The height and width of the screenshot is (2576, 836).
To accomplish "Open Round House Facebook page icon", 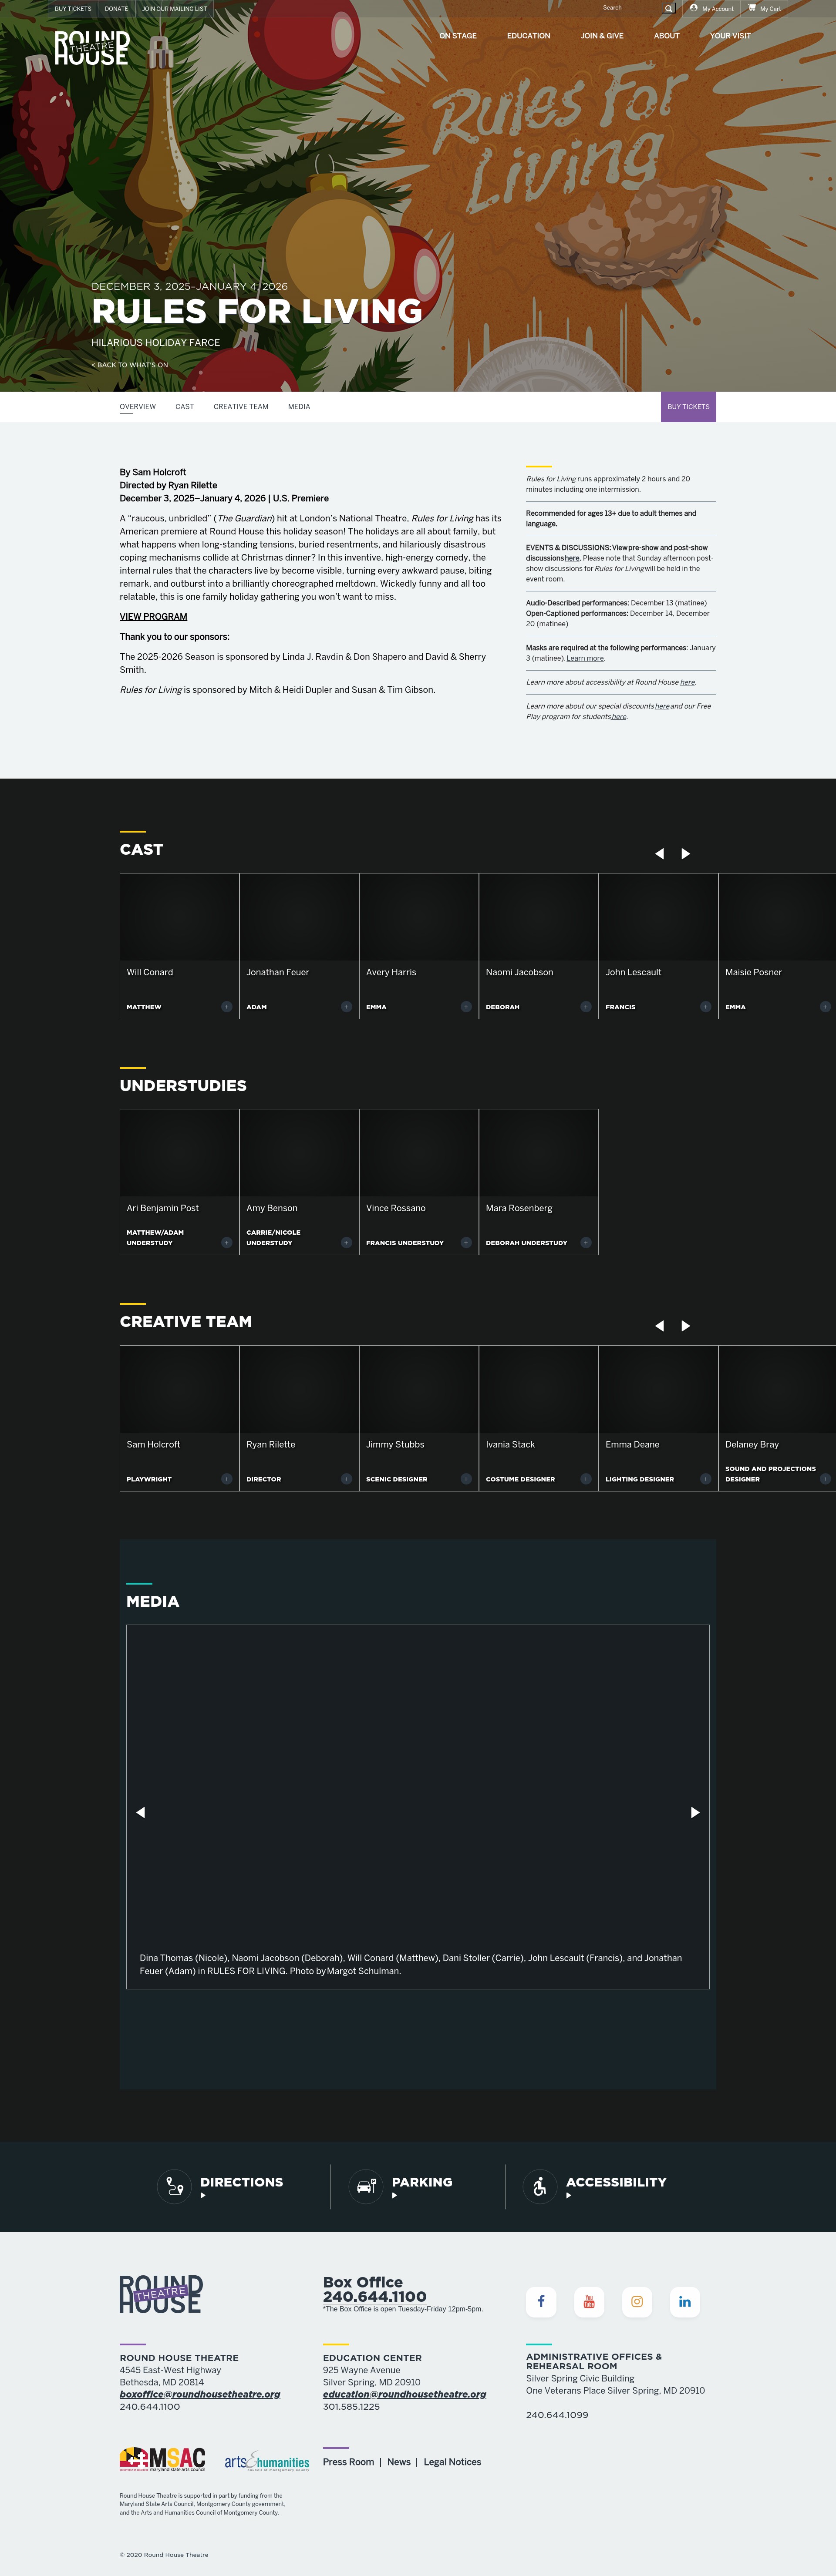I will 541,2301.
